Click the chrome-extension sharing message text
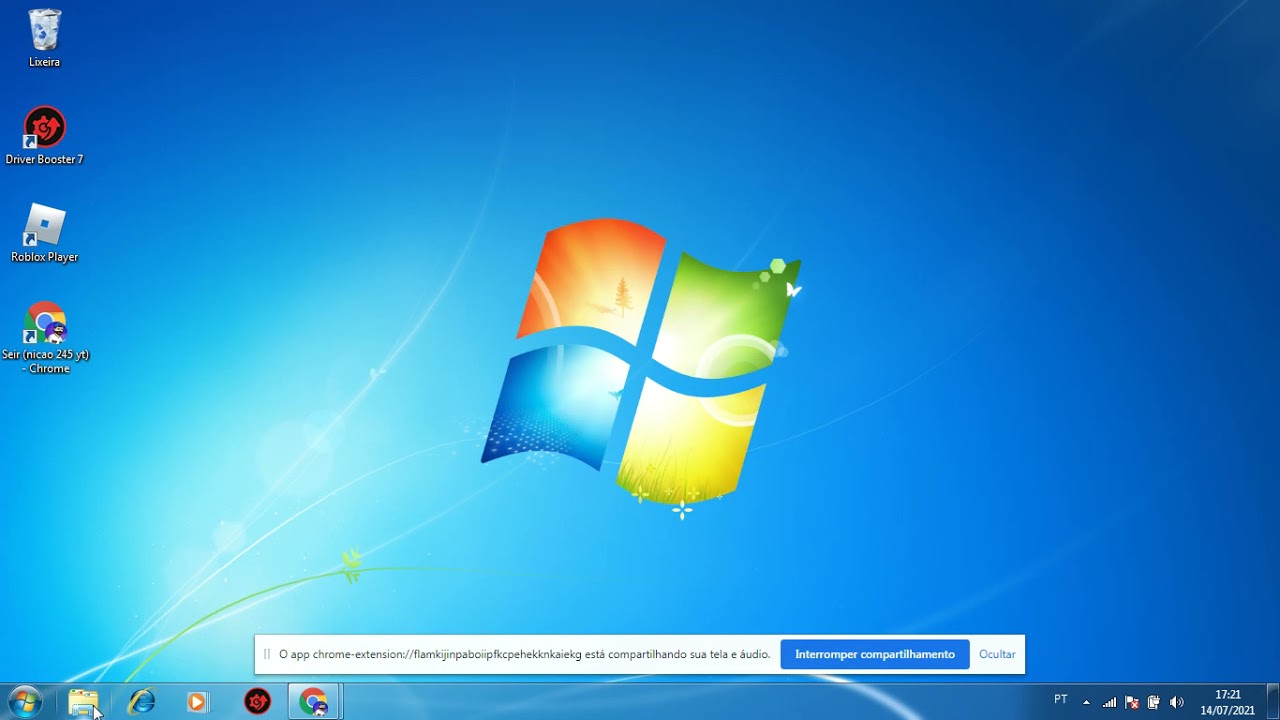The height and width of the screenshot is (720, 1280). (x=524, y=654)
